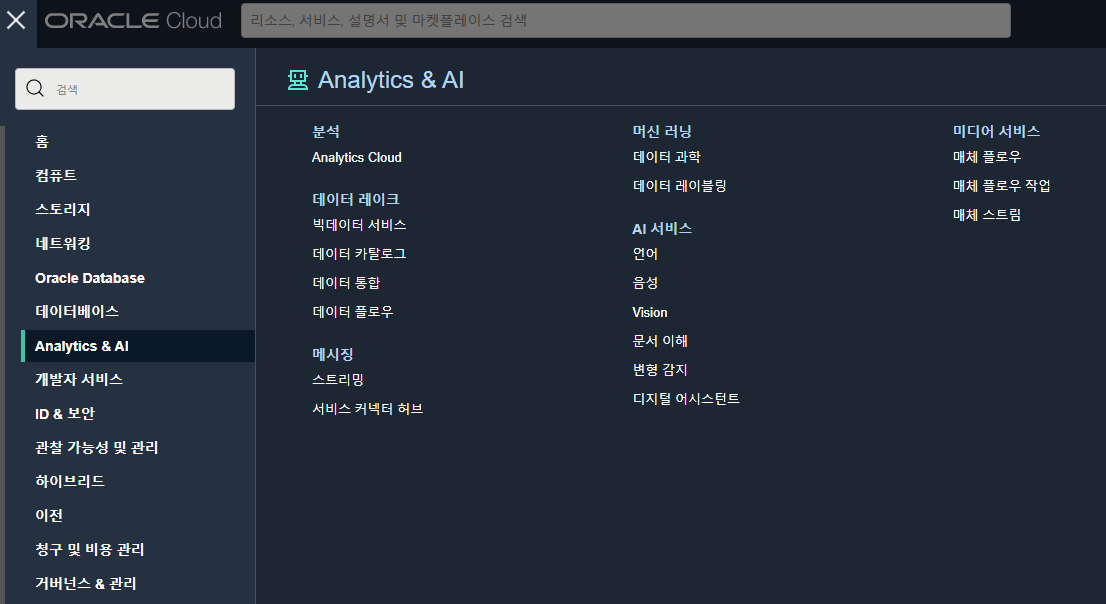Screen dimensions: 1106x604
Task: Focus the top resource search bar
Action: (x=625, y=20)
